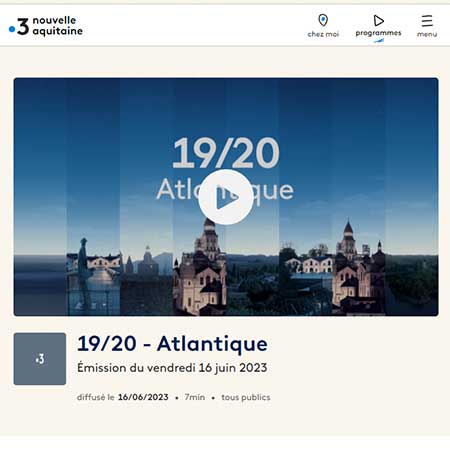Image resolution: width=450 pixels, height=450 pixels.
Task: Open the France 3 Nouvelle Aquitaine logo
Action: click(x=46, y=26)
